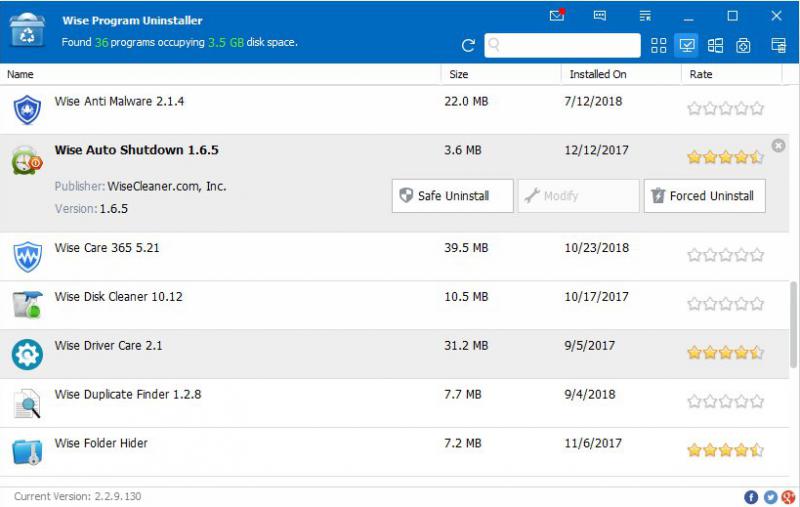Image resolution: width=800 pixels, height=507 pixels.
Task: Click the Wise Auto Shutdown clock icon
Action: pyautogui.click(x=27, y=160)
